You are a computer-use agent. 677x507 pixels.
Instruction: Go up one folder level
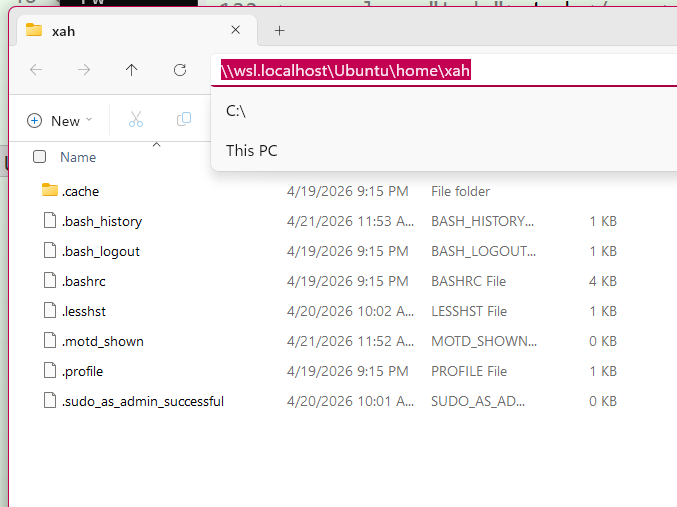[132, 70]
